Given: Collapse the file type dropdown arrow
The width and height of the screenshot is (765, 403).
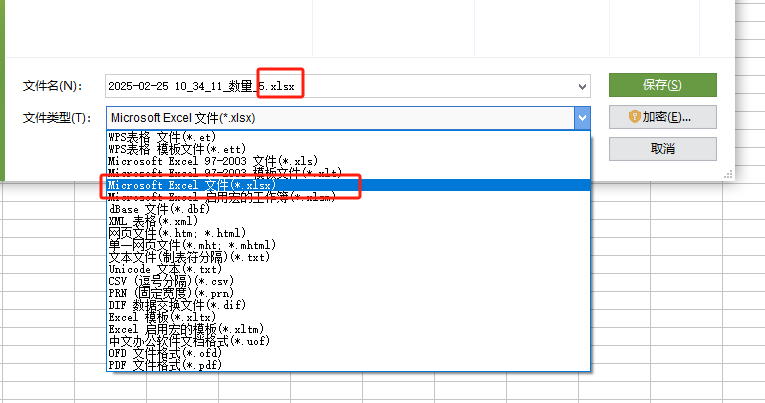Looking at the screenshot, I should [x=582, y=118].
